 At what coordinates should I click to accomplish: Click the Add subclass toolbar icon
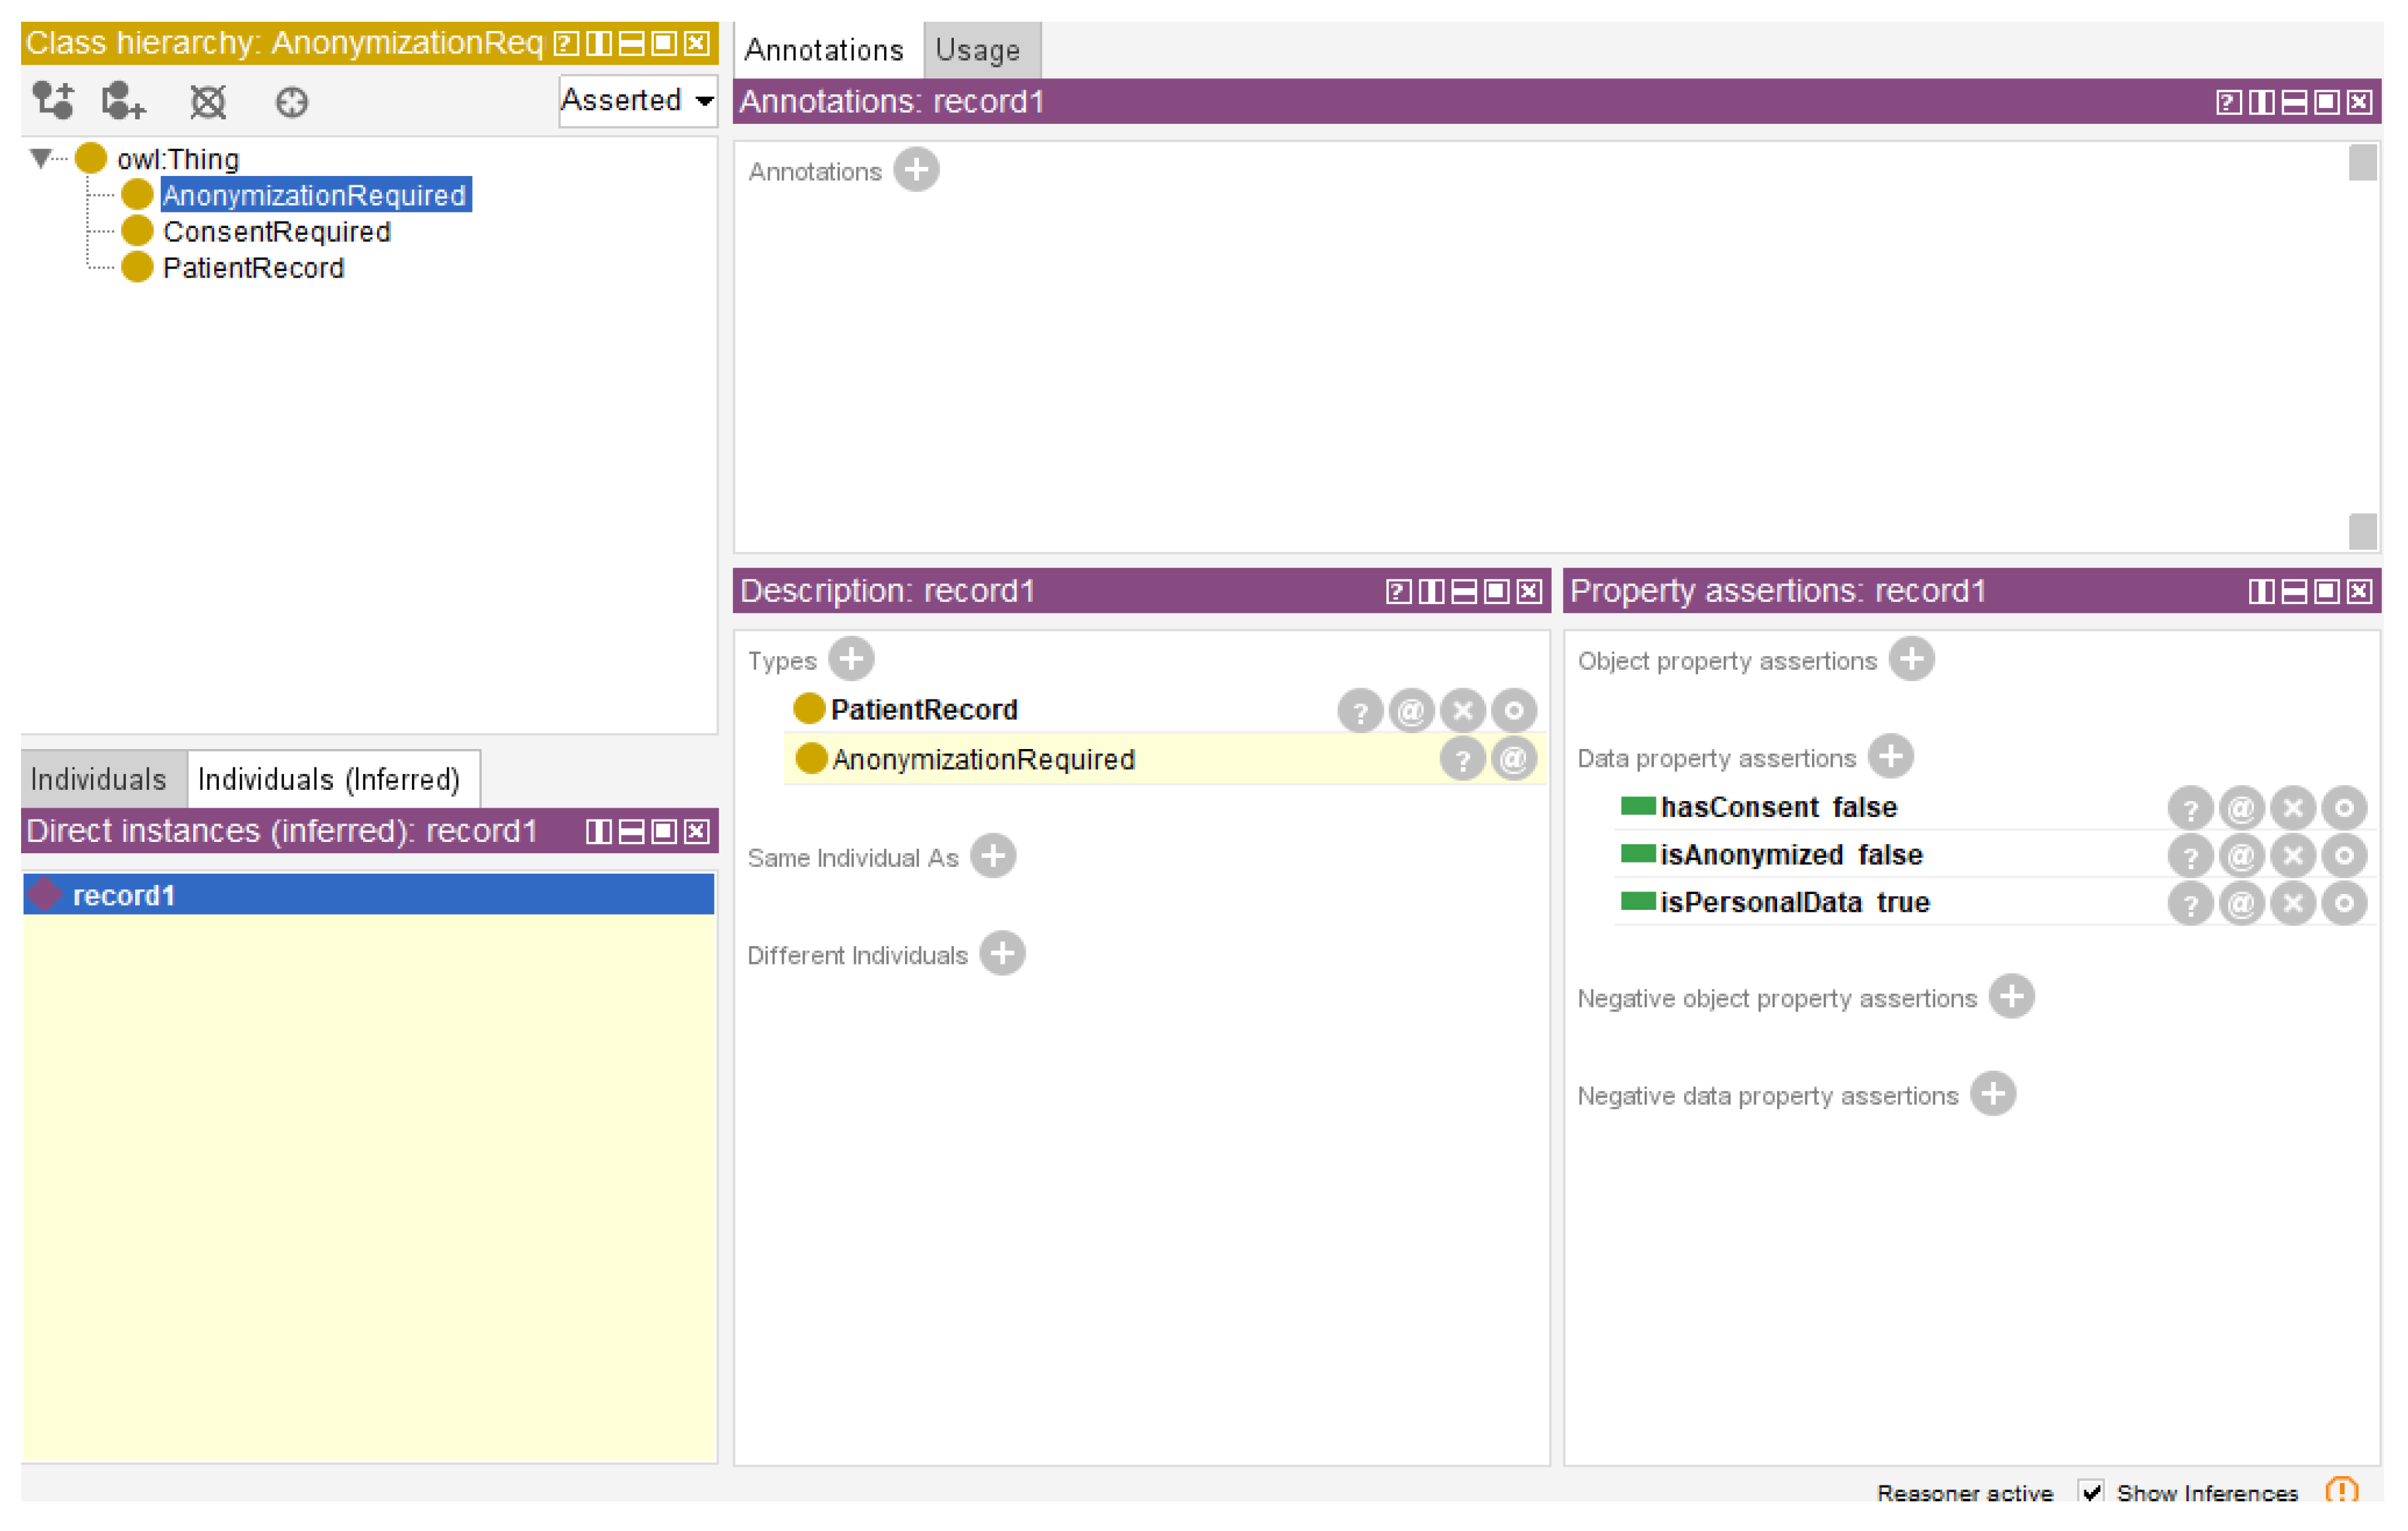(52, 101)
